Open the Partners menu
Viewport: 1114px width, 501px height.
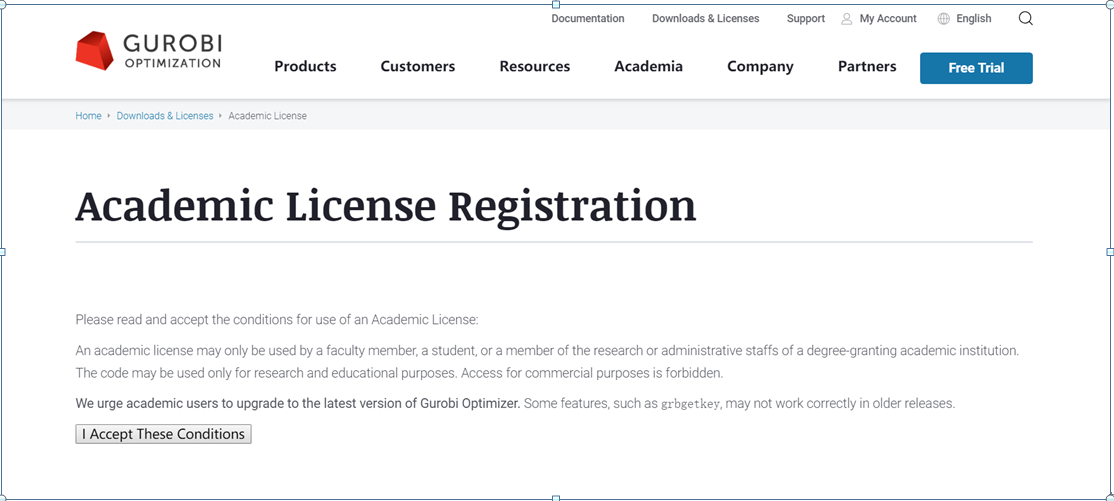pos(867,67)
